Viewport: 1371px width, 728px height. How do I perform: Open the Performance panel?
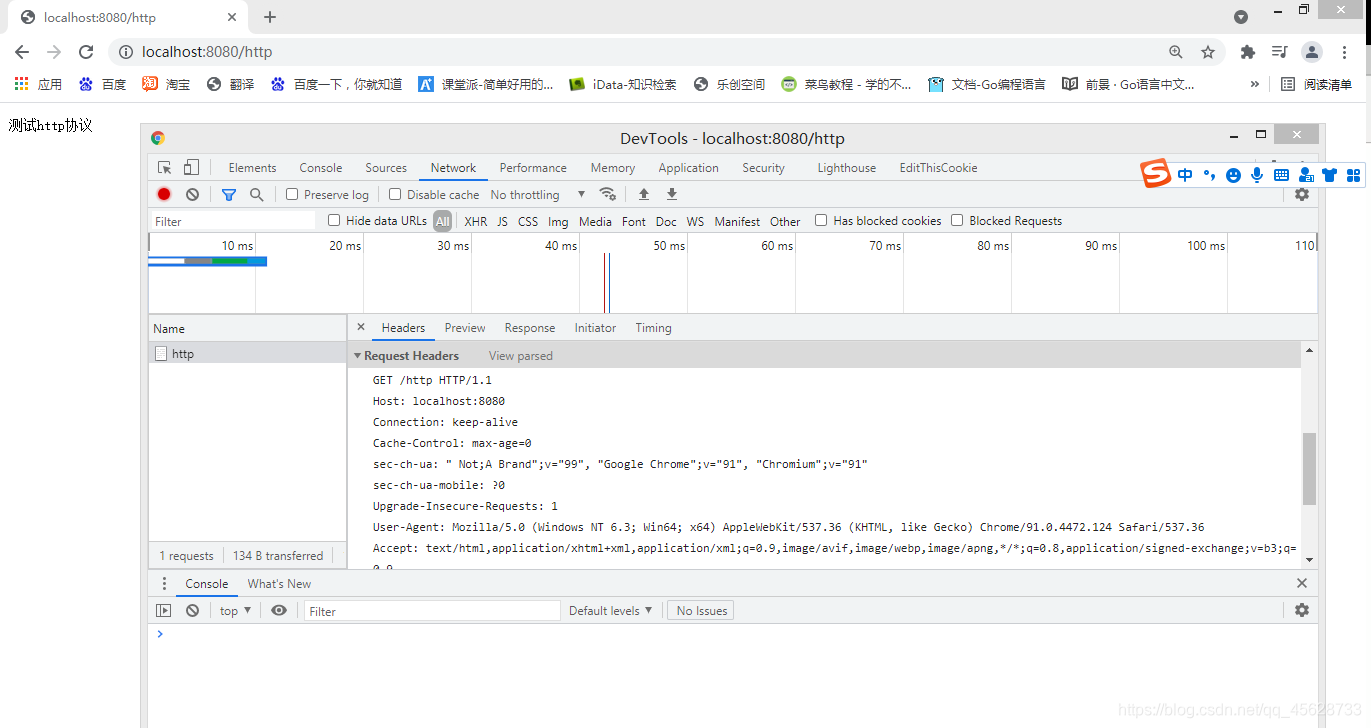pos(533,168)
